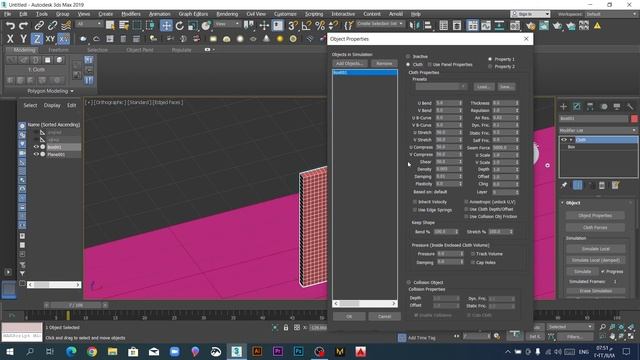The image size is (640, 360).
Task: Toggle the Percent Snap icon
Action: click(x=320, y=26)
